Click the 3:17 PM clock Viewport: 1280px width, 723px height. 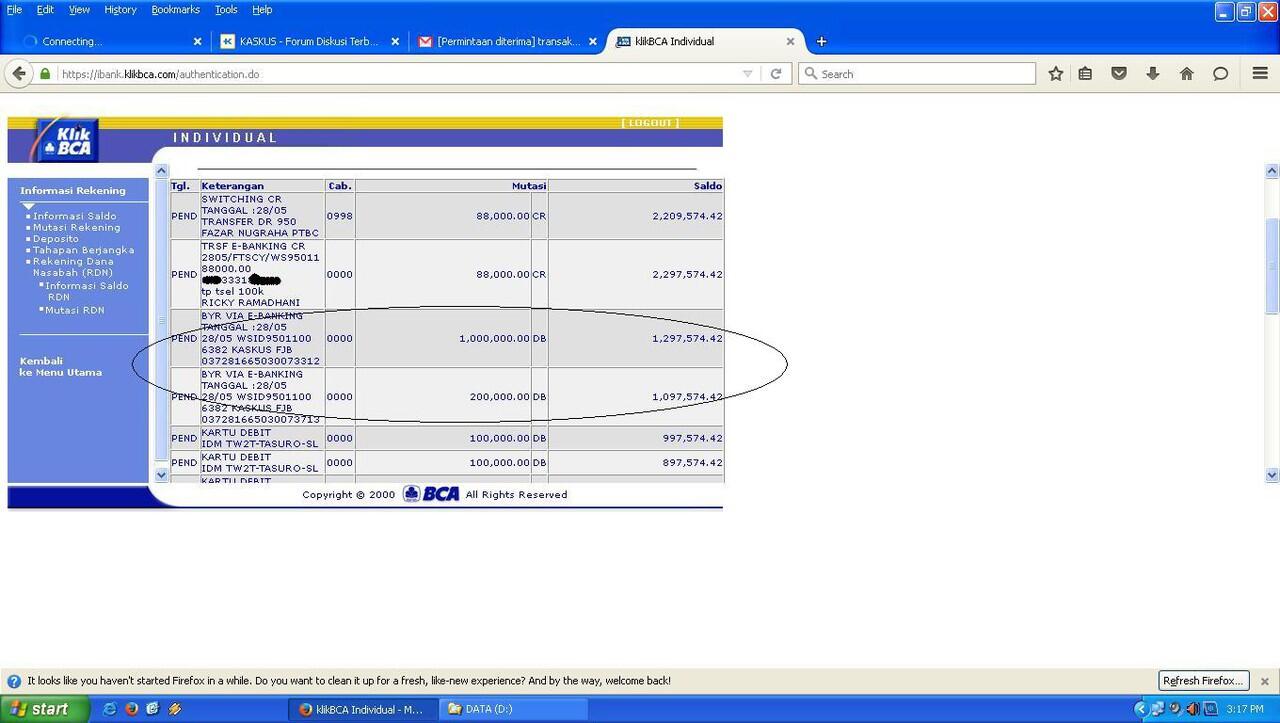[x=1245, y=709]
